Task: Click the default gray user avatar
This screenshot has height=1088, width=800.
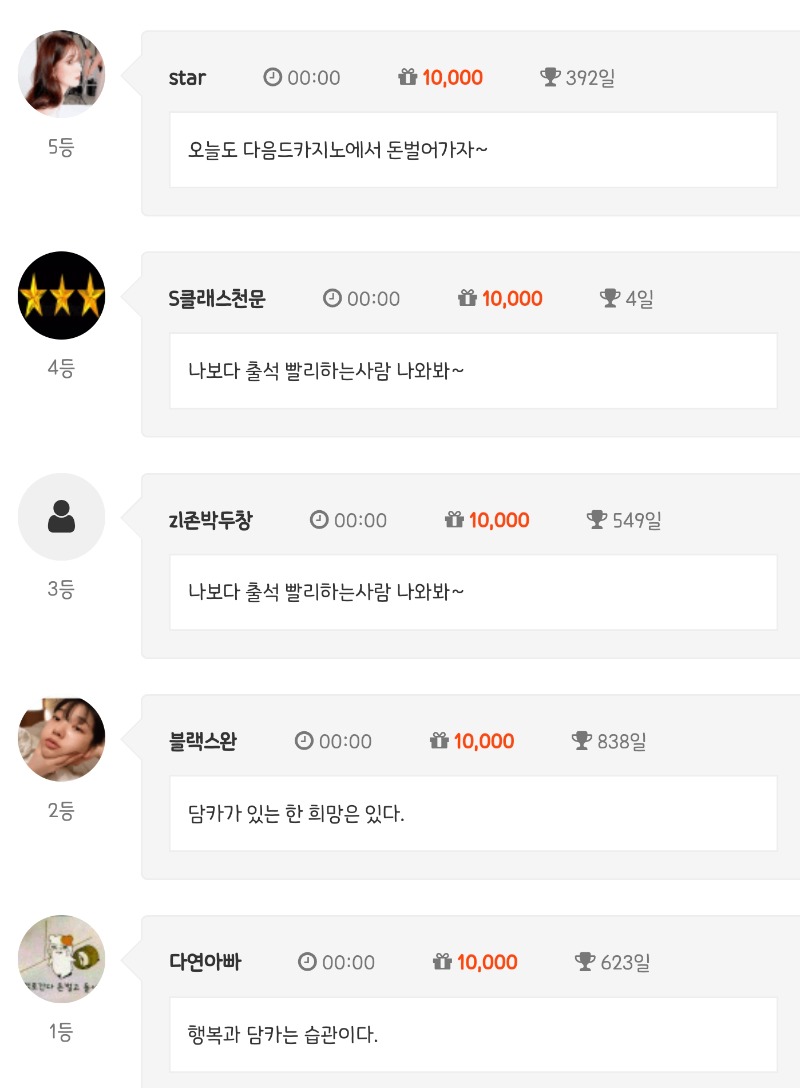Action: 61,517
